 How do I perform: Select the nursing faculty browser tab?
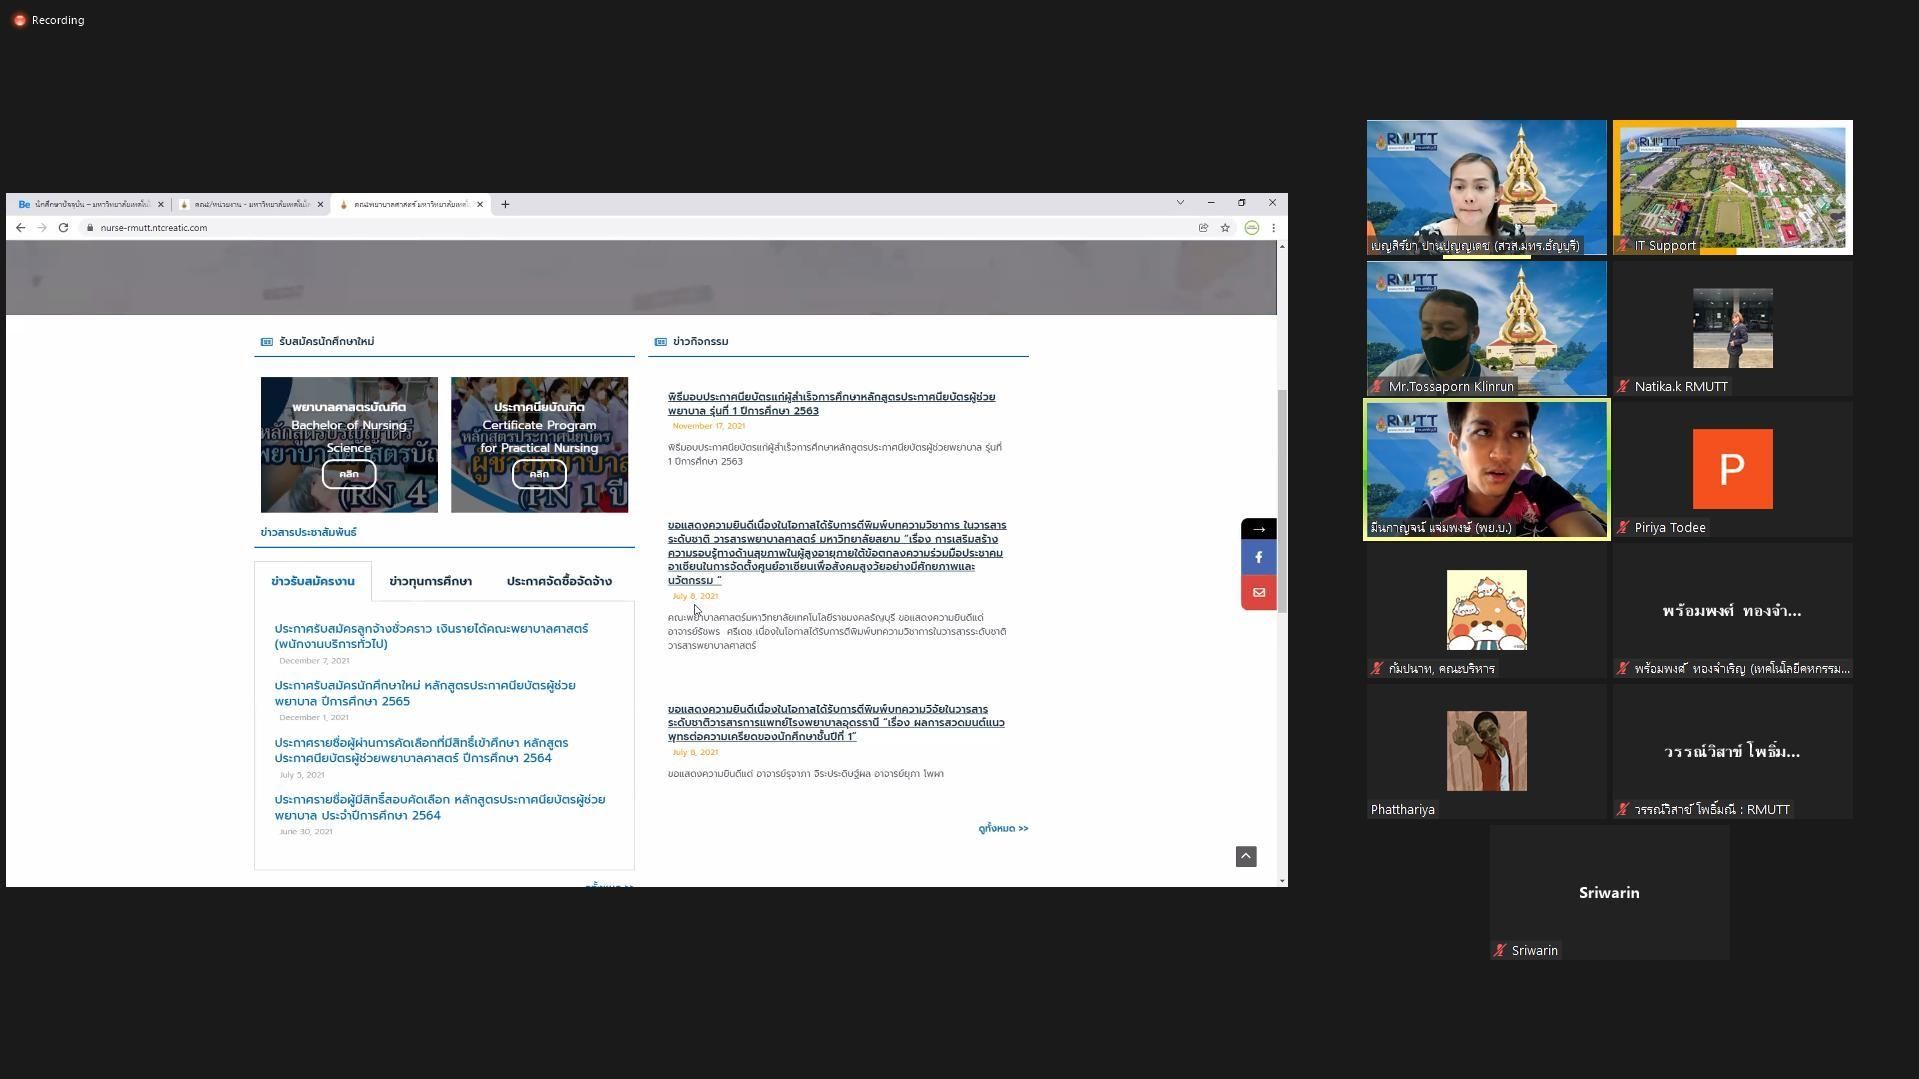tap(410, 204)
